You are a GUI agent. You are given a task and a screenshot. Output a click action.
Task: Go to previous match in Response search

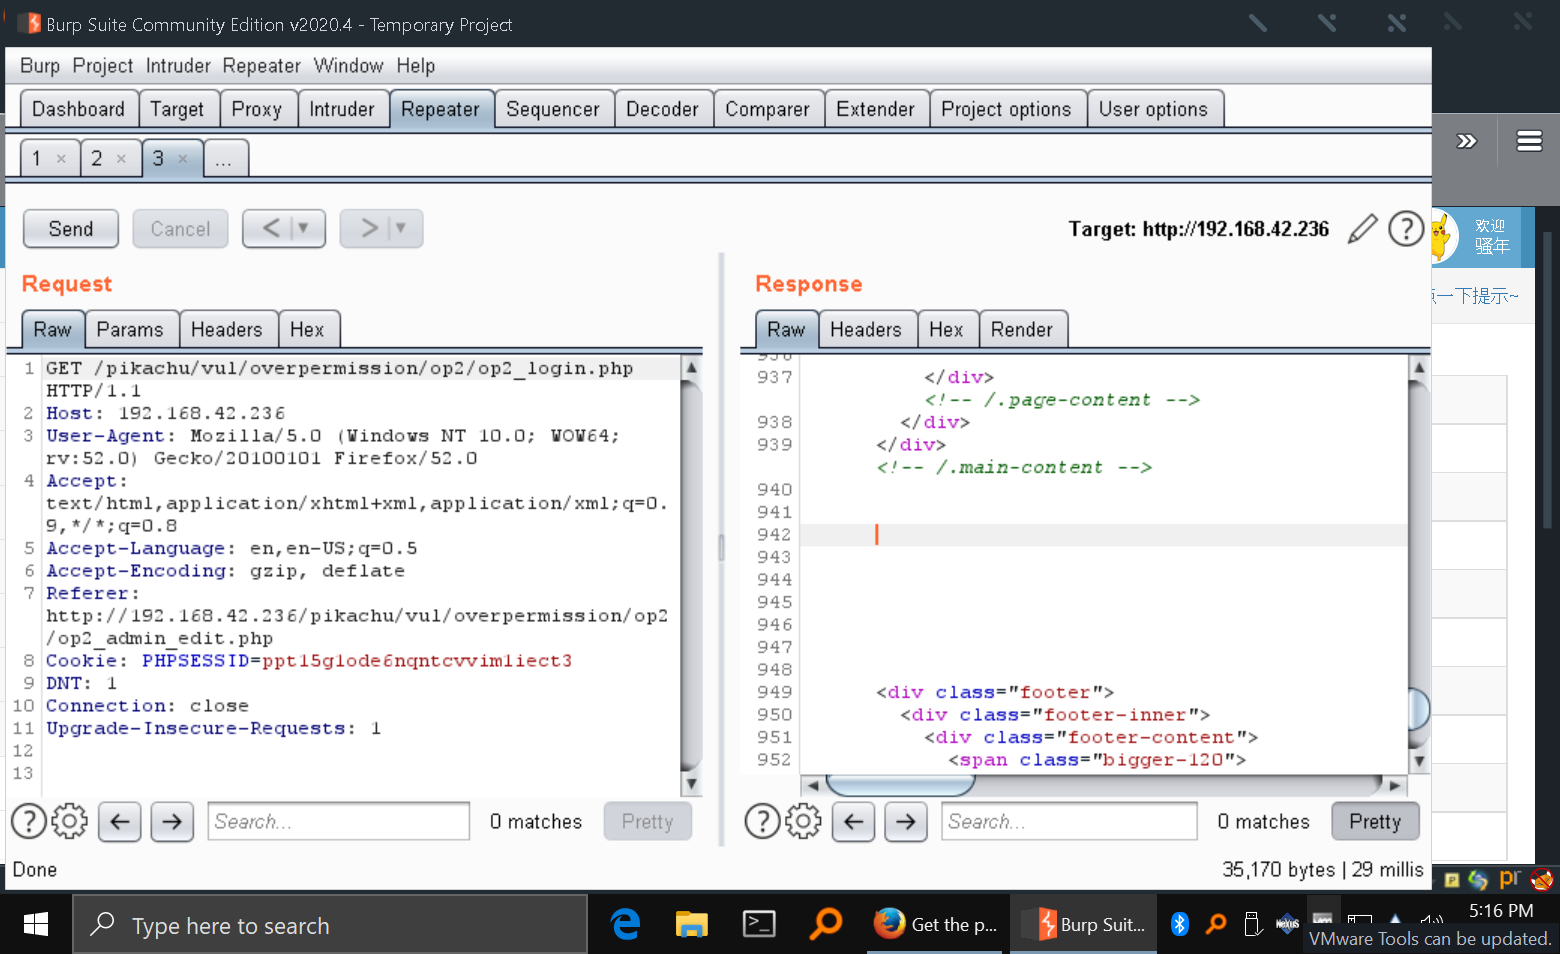tap(854, 822)
